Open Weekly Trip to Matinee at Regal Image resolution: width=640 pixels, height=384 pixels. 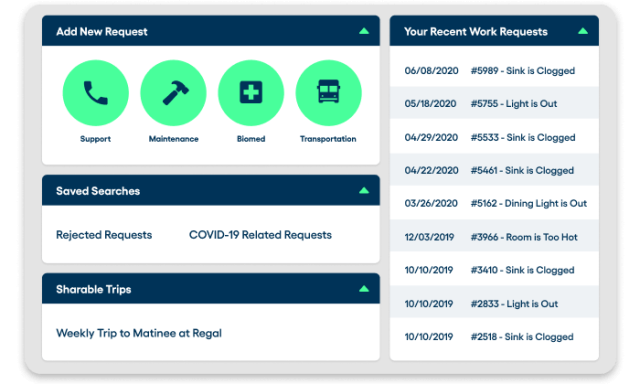coord(139,333)
